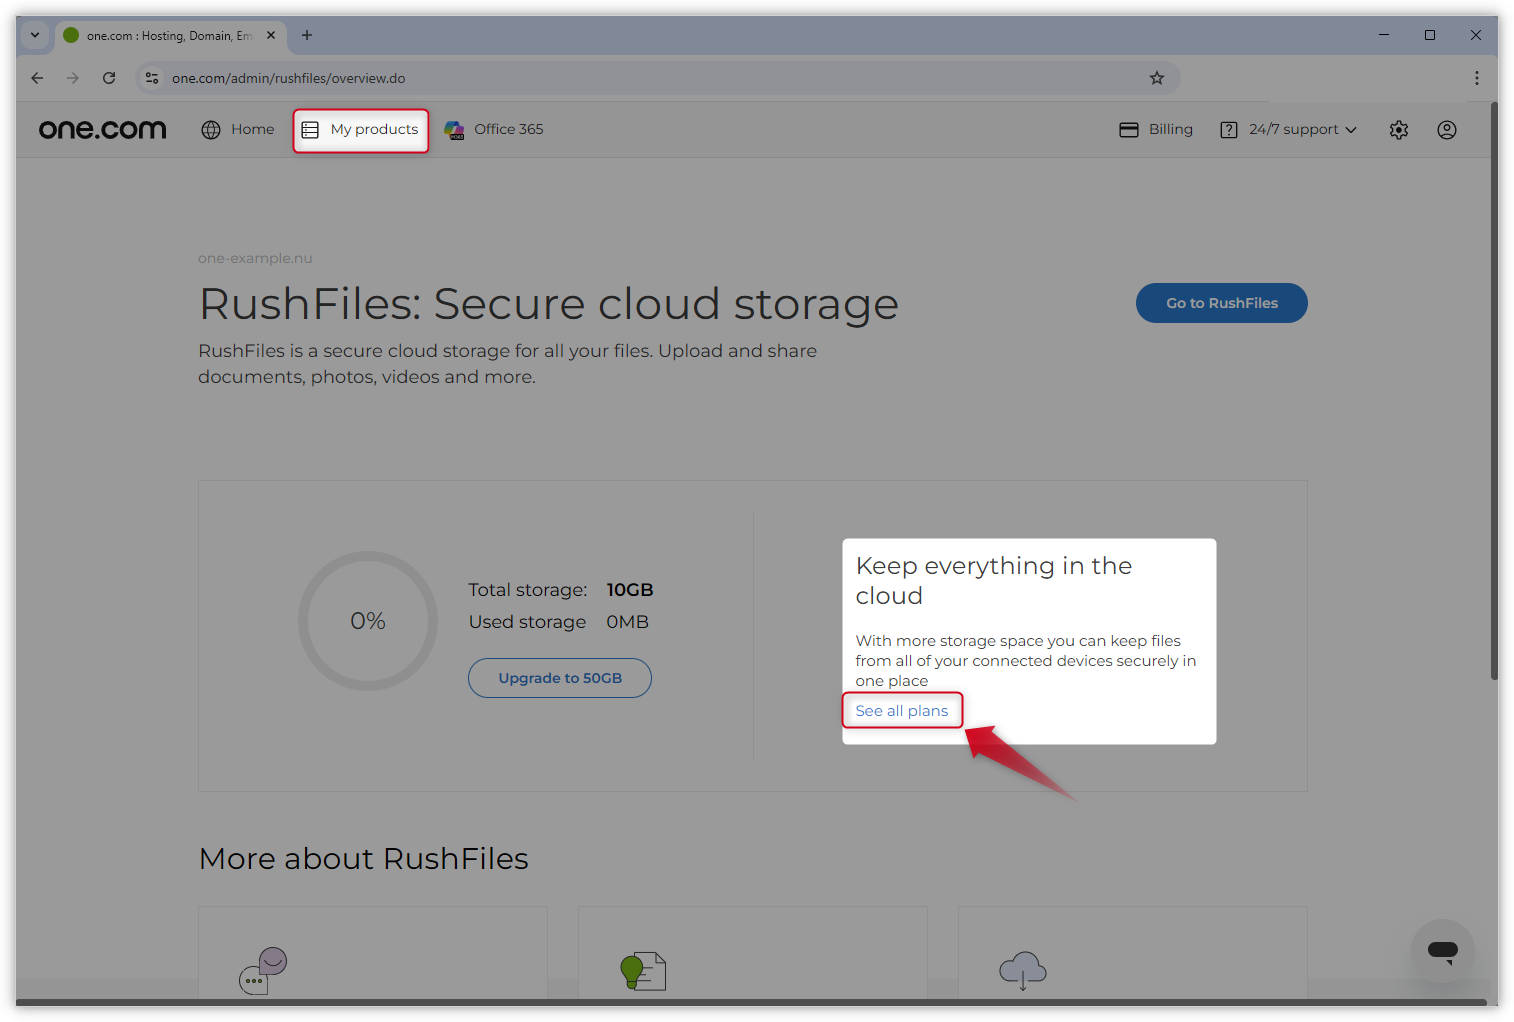Follow the See all plans link
Viewport: 1514px width, 1022px height.
click(x=901, y=710)
